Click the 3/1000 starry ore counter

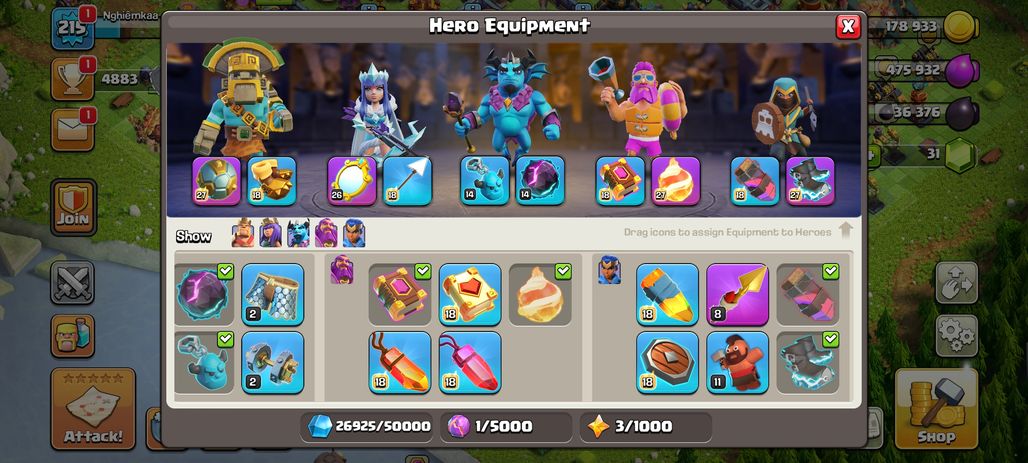click(646, 426)
